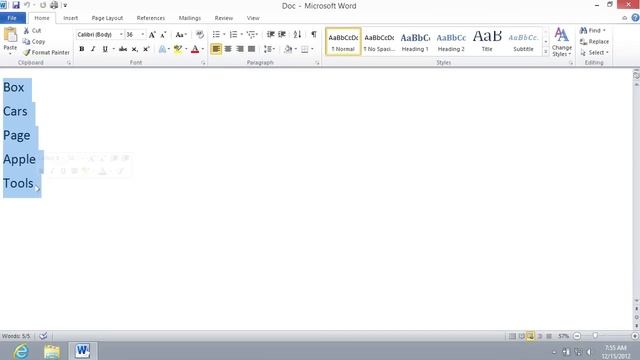The height and width of the screenshot is (360, 640).
Task: Sort the selected list alphabetically
Action: (297, 35)
